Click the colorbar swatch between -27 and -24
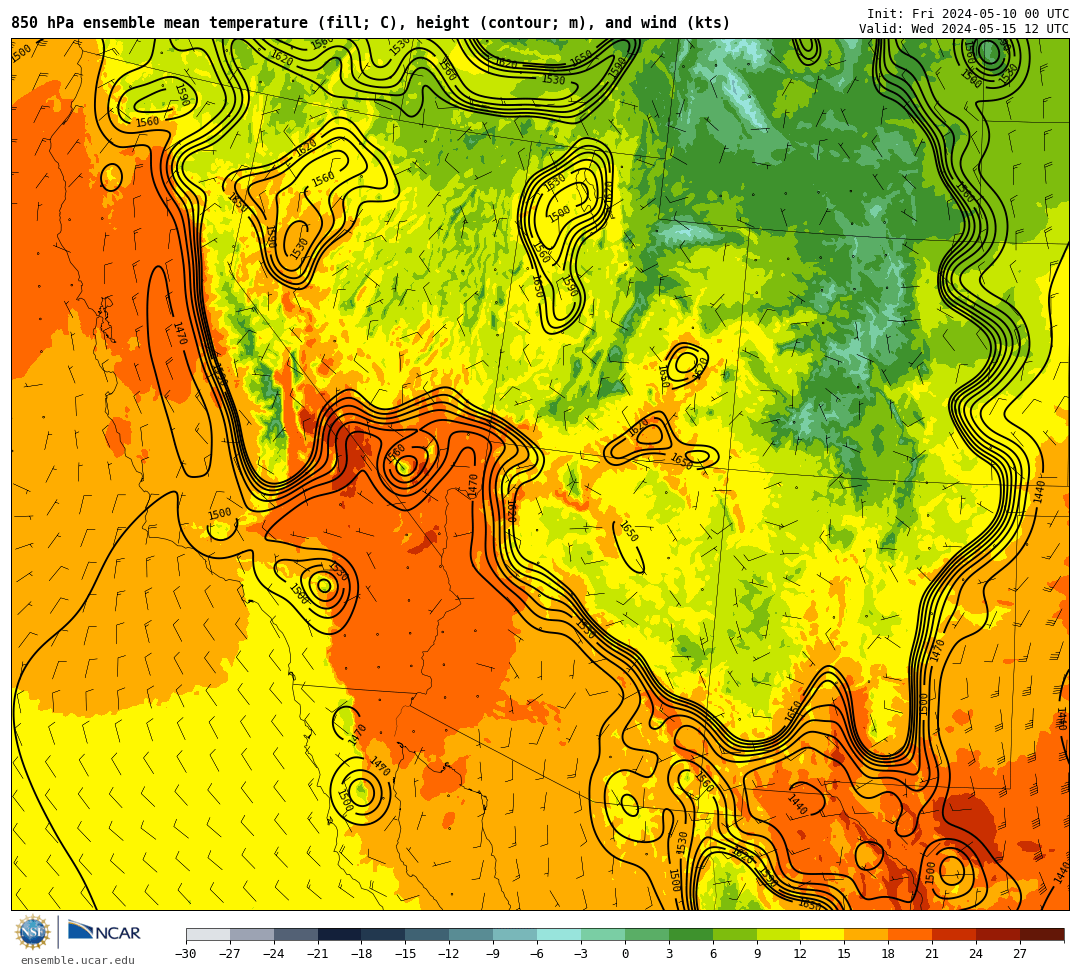The height and width of the screenshot is (973, 1080). 252,934
